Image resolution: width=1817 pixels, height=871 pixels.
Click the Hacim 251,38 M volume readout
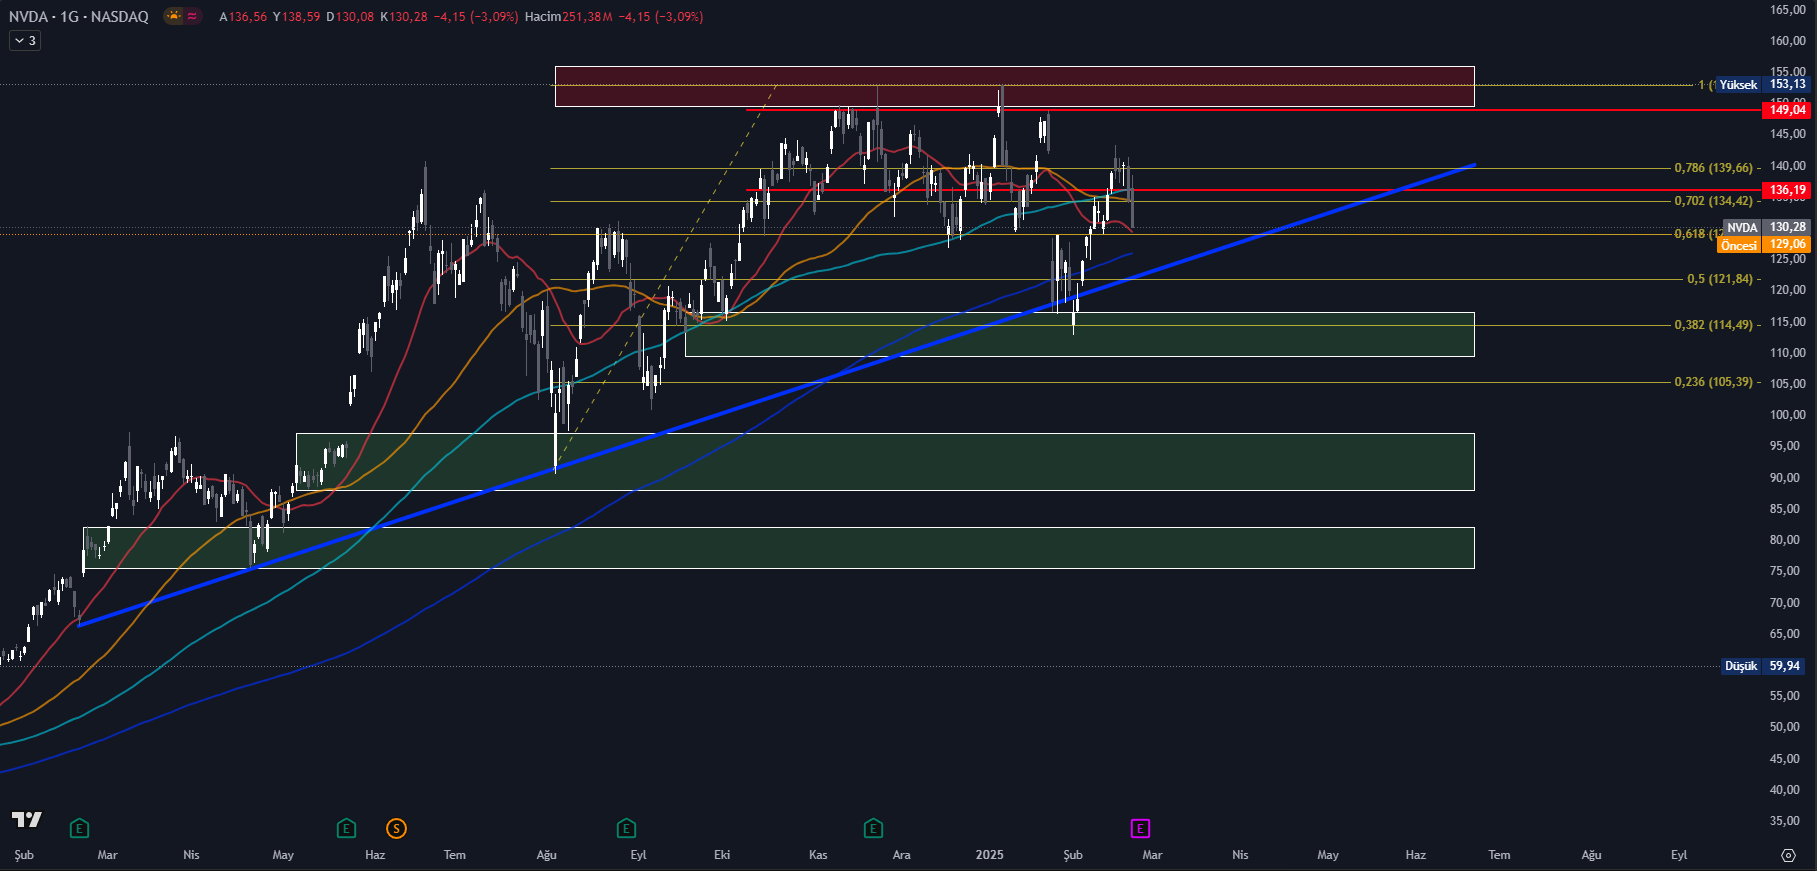(x=568, y=17)
